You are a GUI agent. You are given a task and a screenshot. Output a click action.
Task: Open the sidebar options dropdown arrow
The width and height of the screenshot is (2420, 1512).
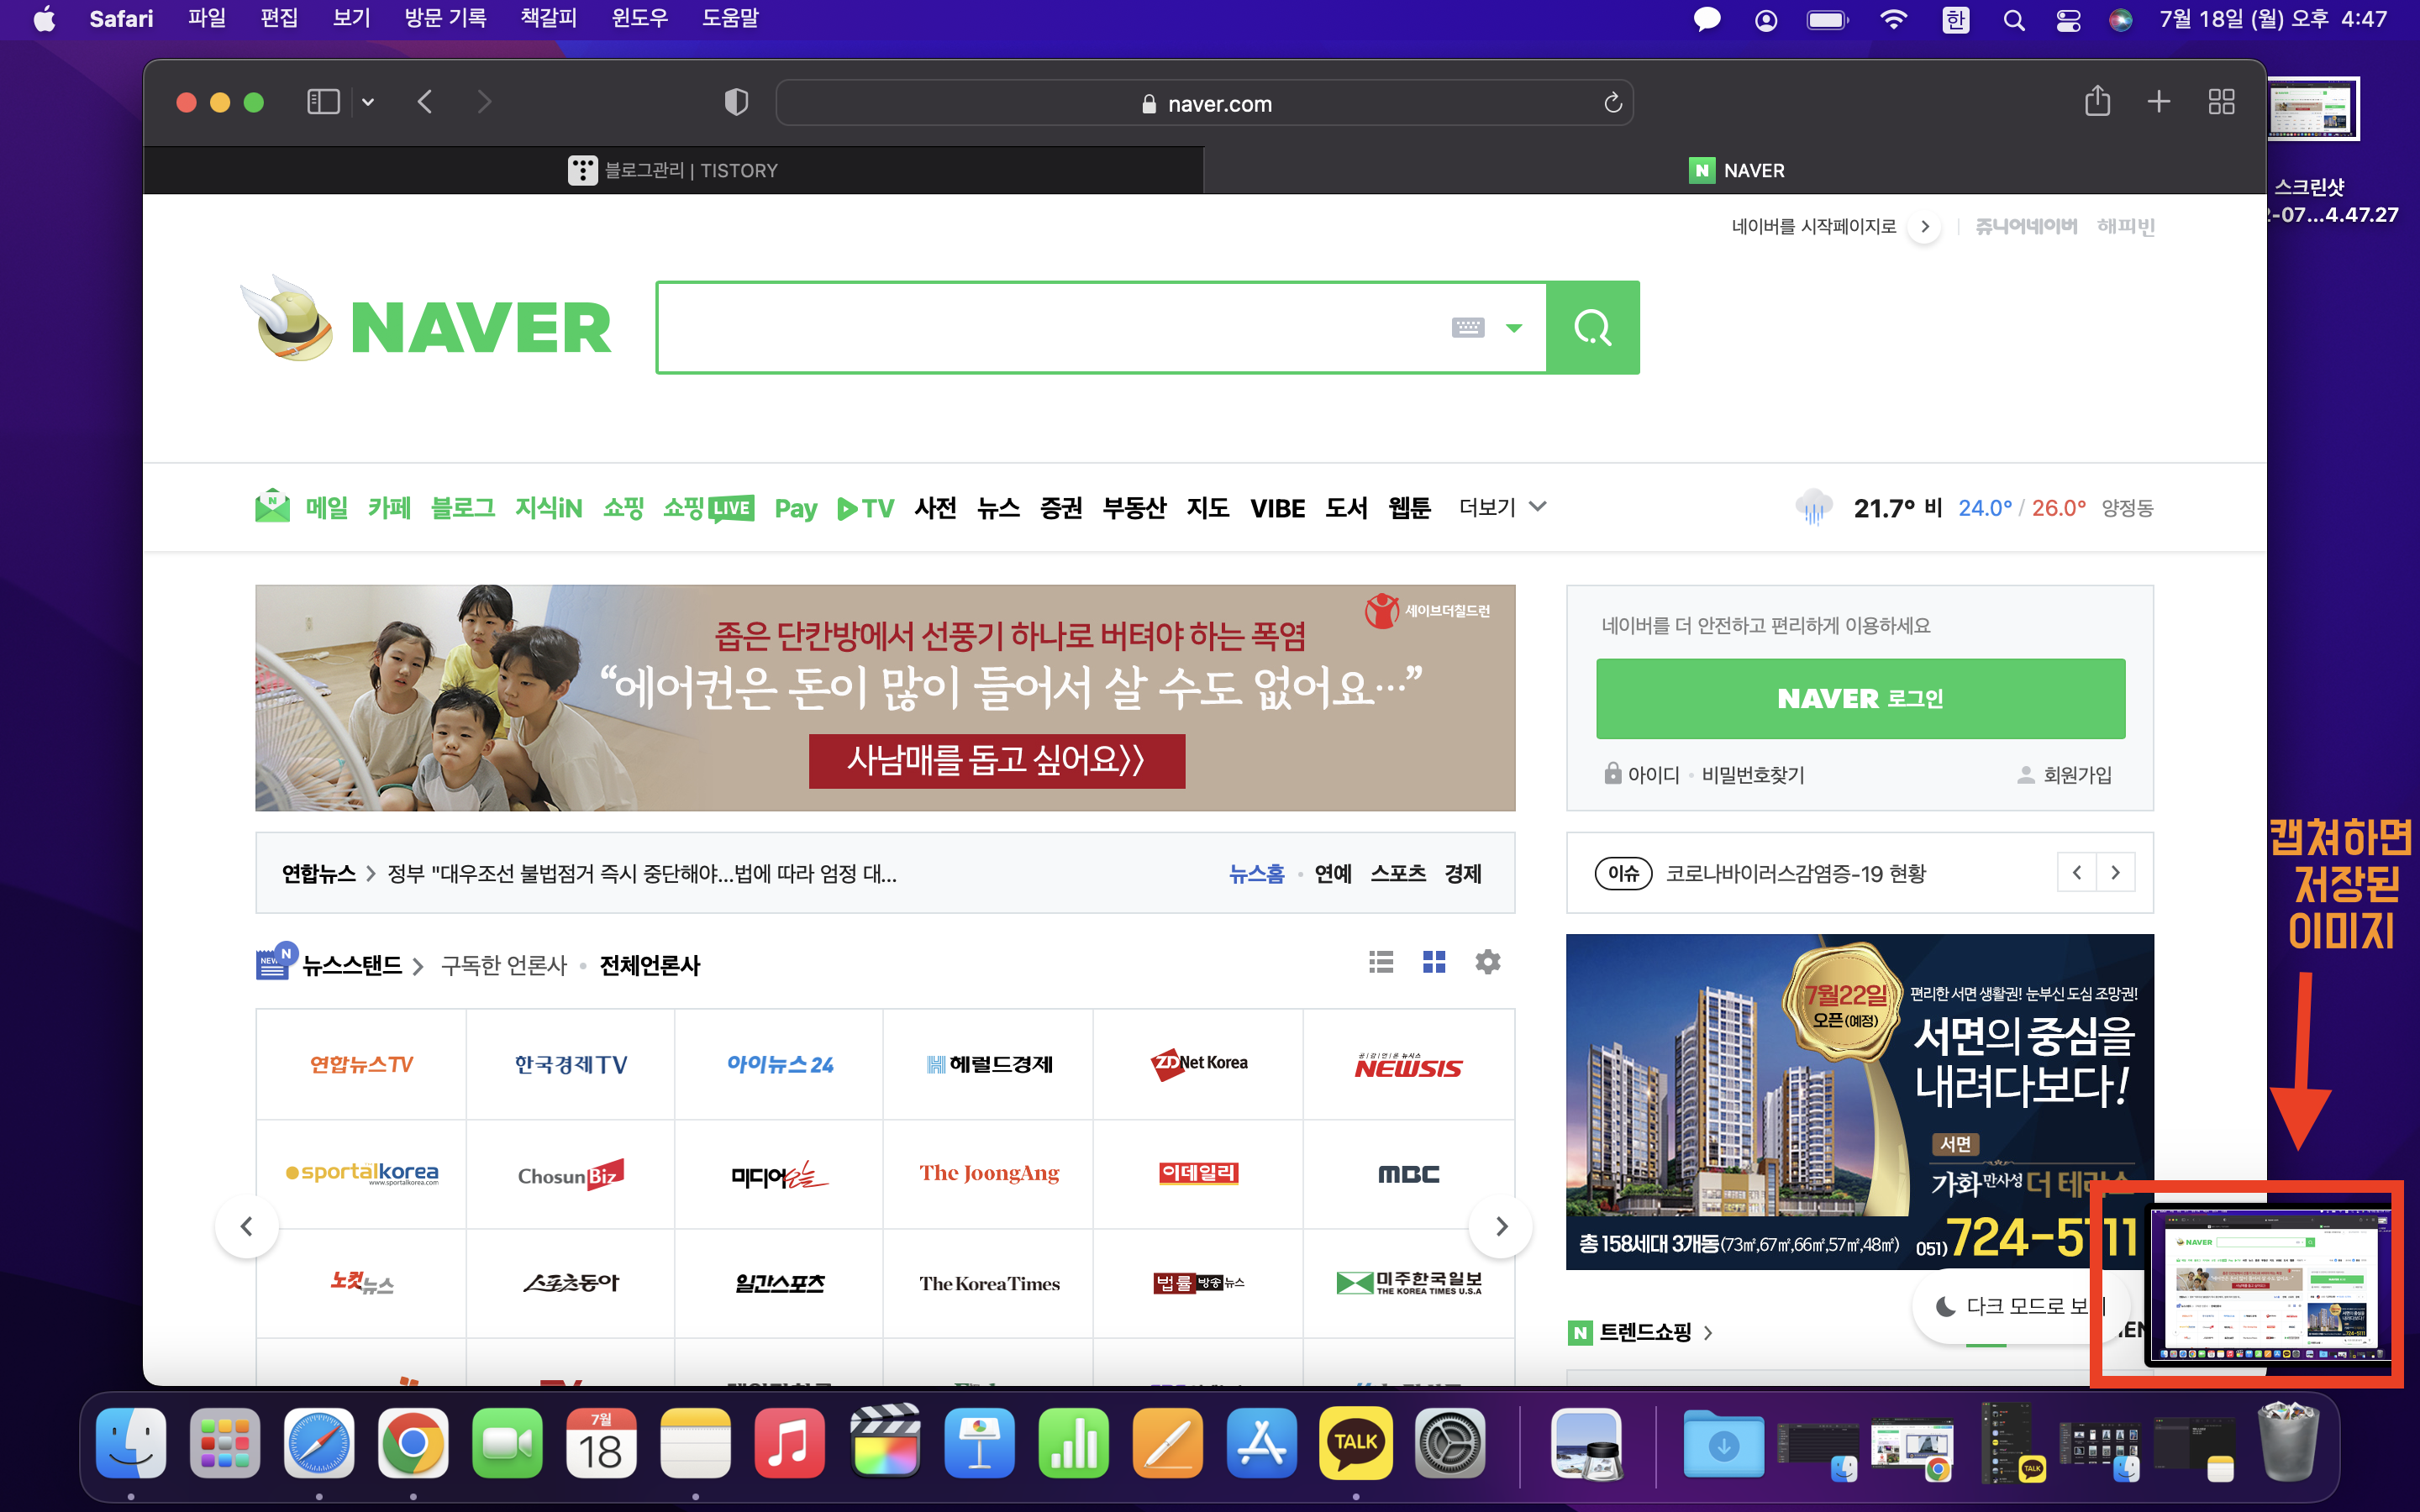pyautogui.click(x=368, y=102)
